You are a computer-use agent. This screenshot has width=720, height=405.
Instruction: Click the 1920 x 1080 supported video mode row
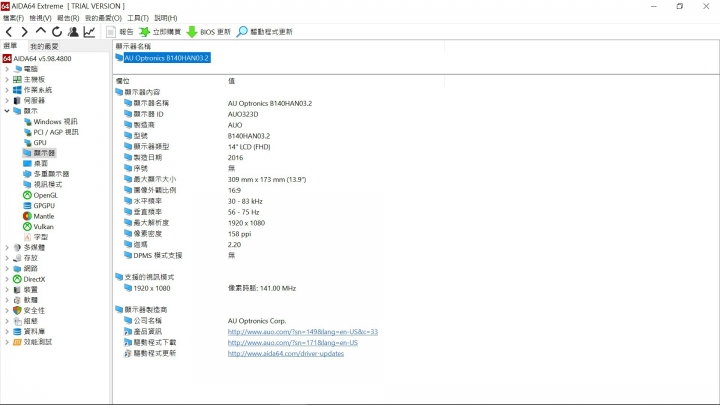pyautogui.click(x=152, y=288)
